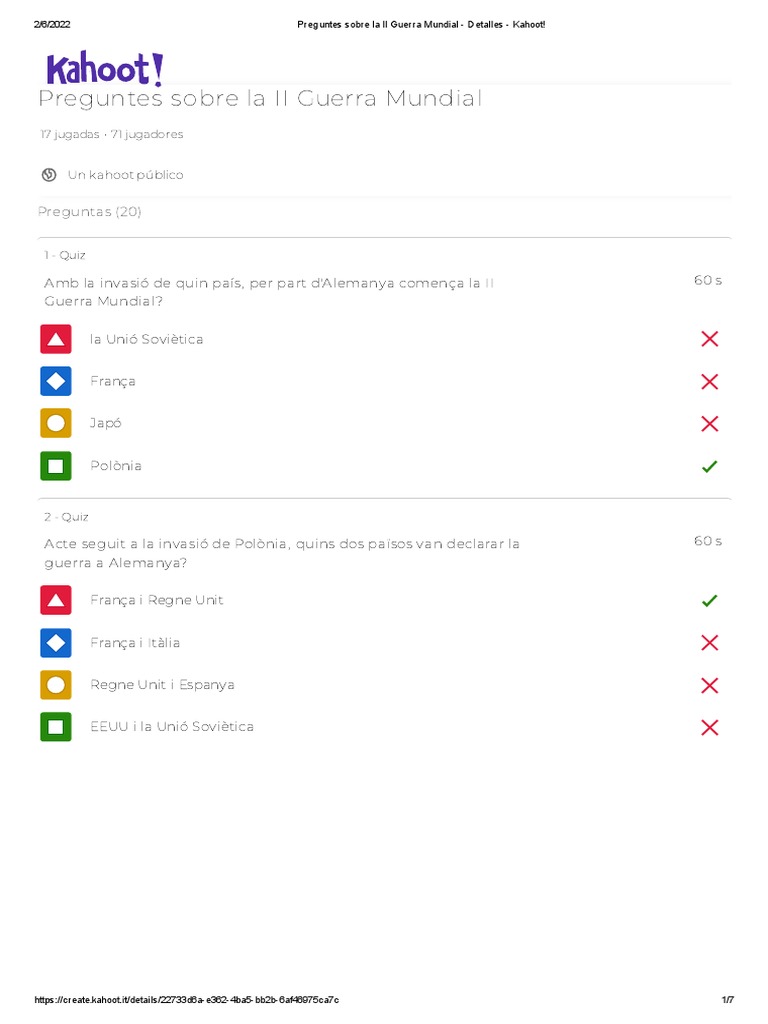Image resolution: width=768 pixels, height=1024 pixels.
Task: Click the Kahoot! logo
Action: (x=104, y=69)
